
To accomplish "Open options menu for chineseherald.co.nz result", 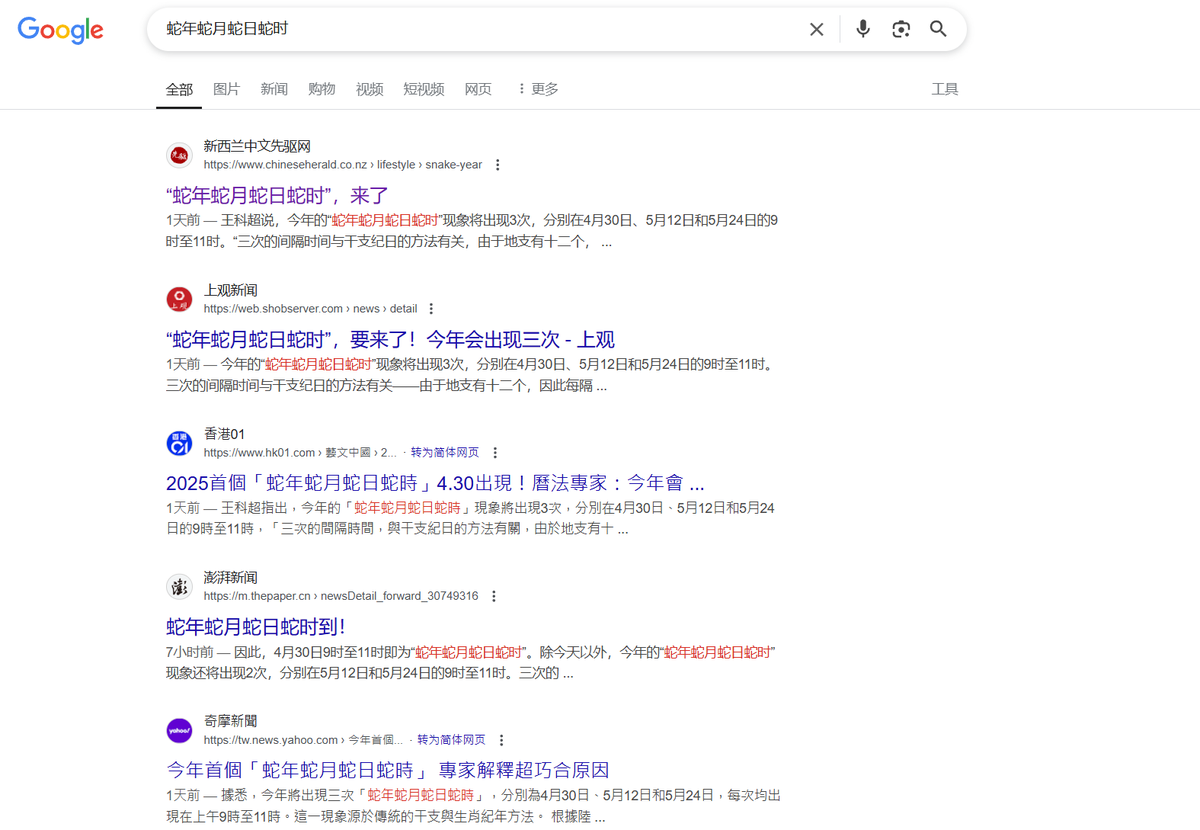I will (498, 165).
